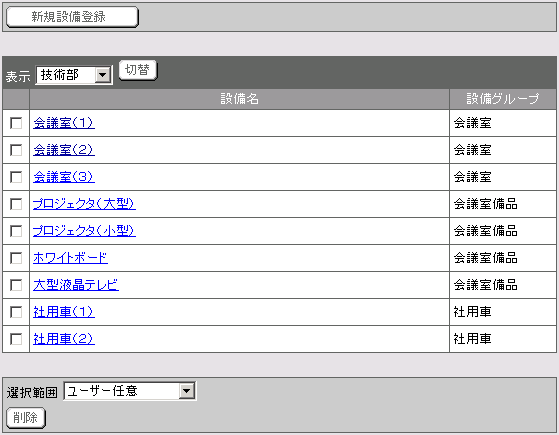Check the box for 会議室(2)
This screenshot has width=559, height=435.
(16, 150)
